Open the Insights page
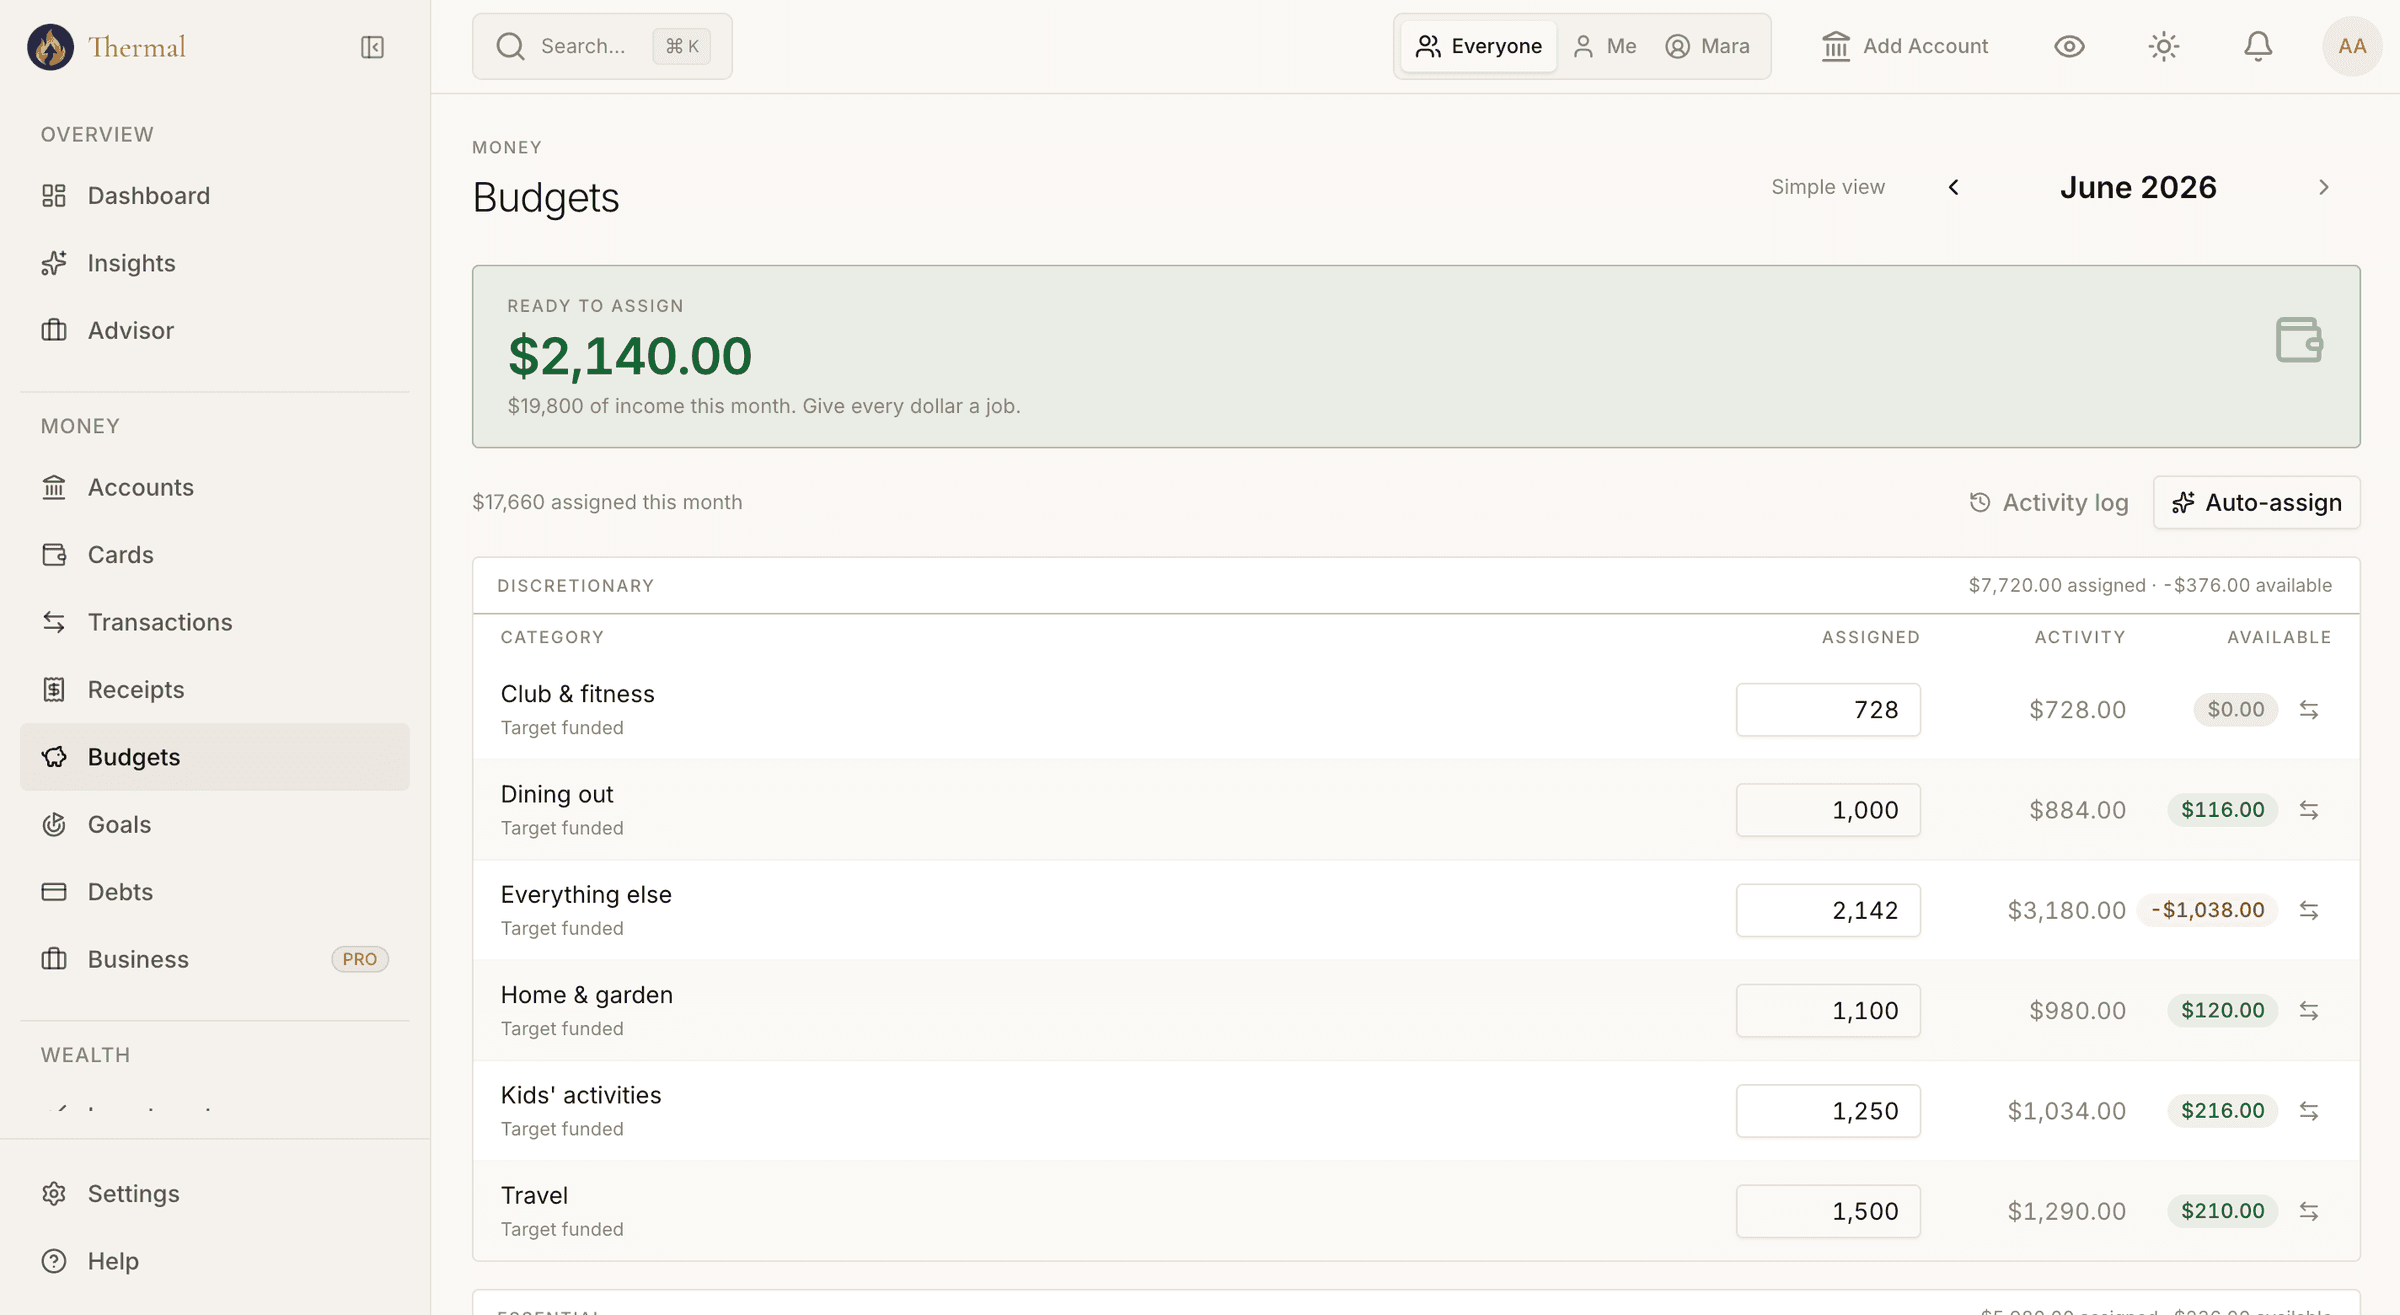Screen dimensions: 2400x1315 [214, 263]
